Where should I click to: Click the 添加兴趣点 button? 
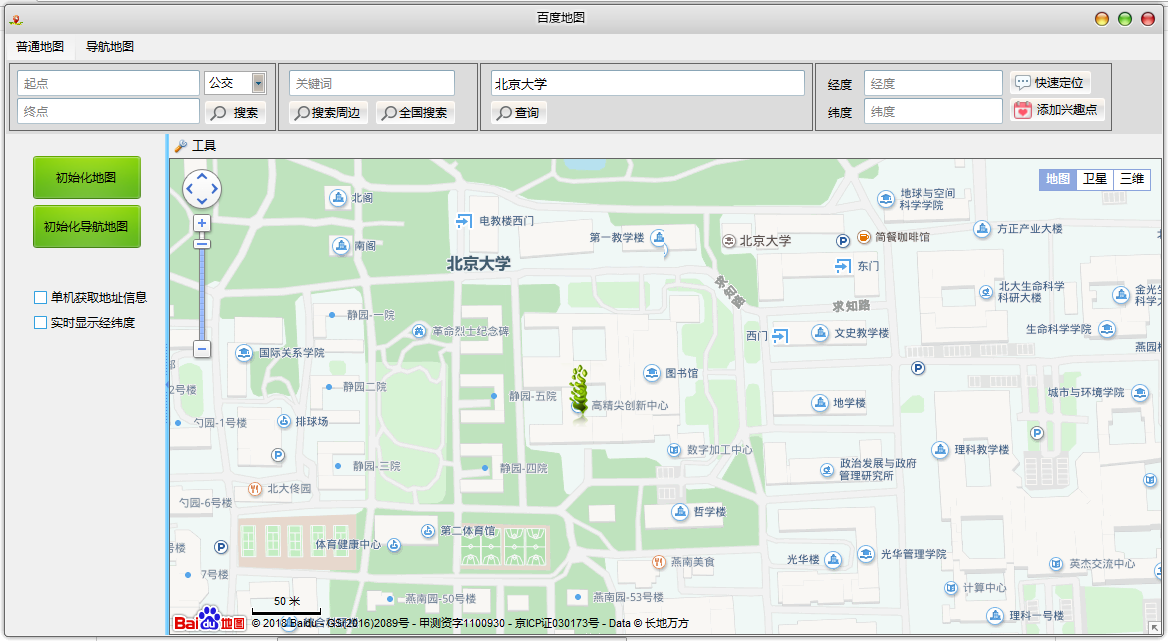[1057, 110]
